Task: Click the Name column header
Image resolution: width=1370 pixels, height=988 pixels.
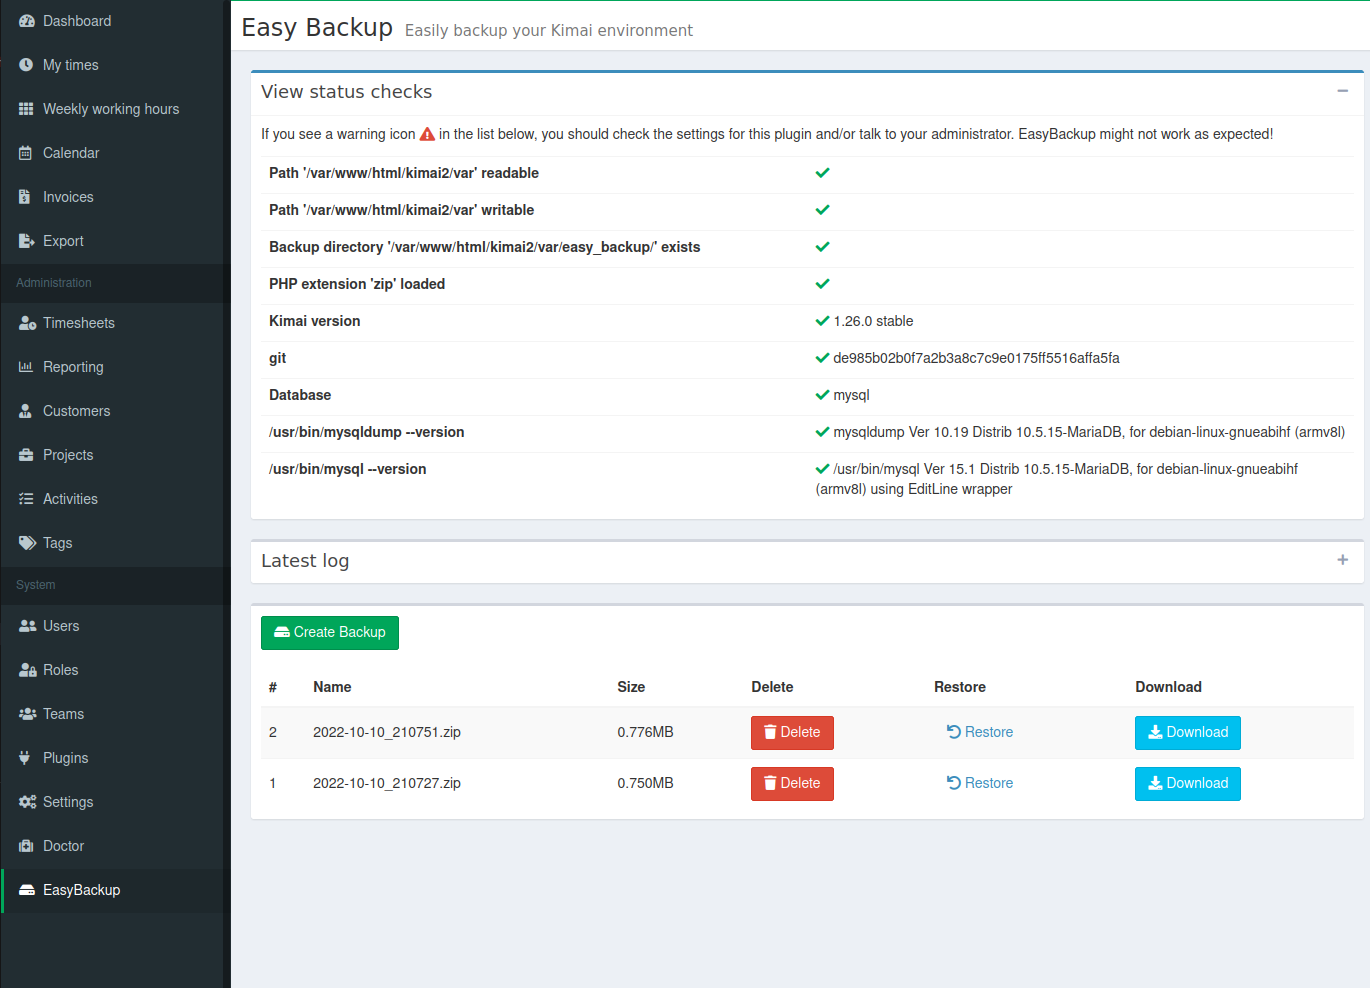Action: (332, 687)
